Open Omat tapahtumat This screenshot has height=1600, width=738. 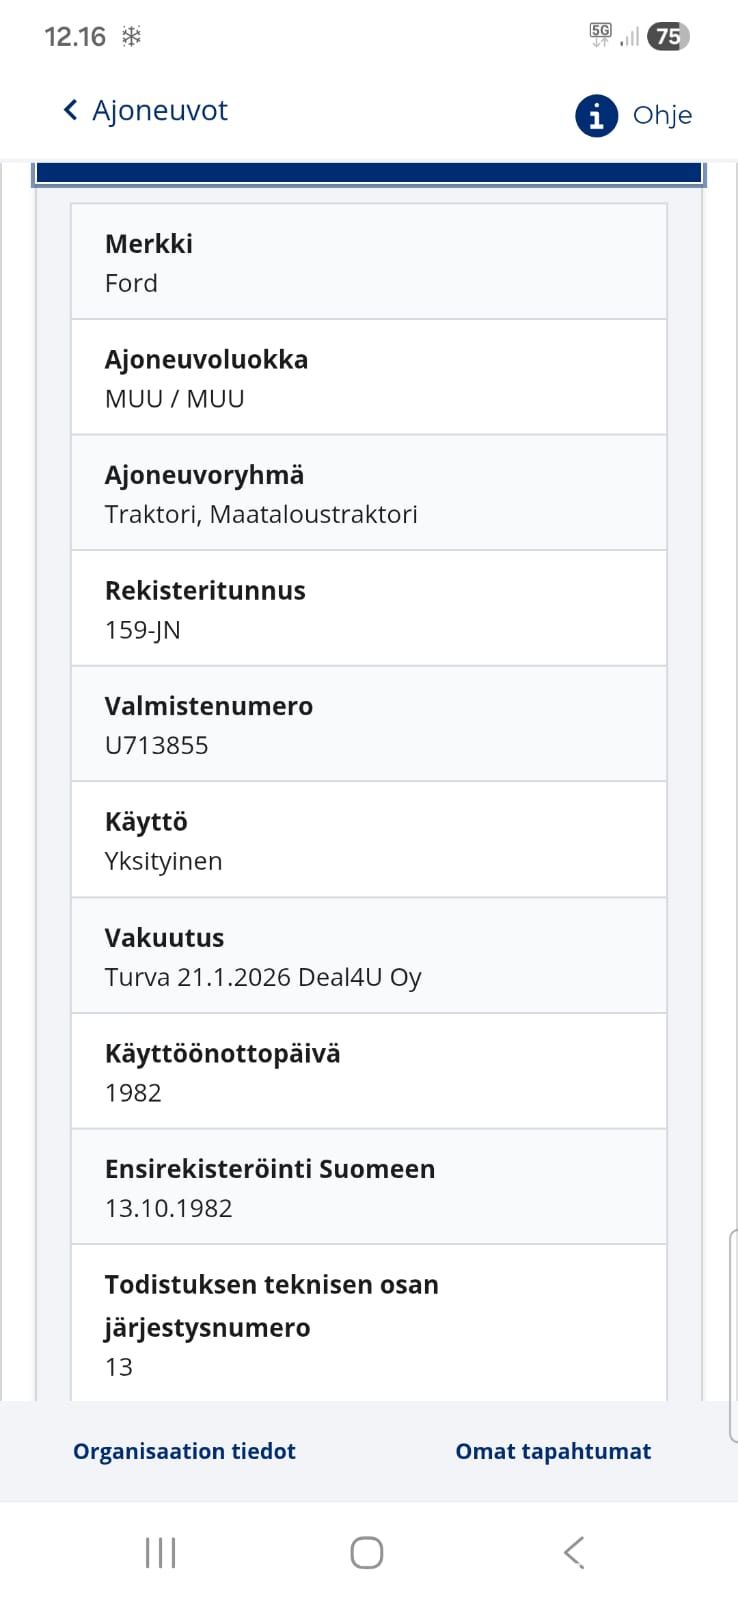tap(553, 1451)
